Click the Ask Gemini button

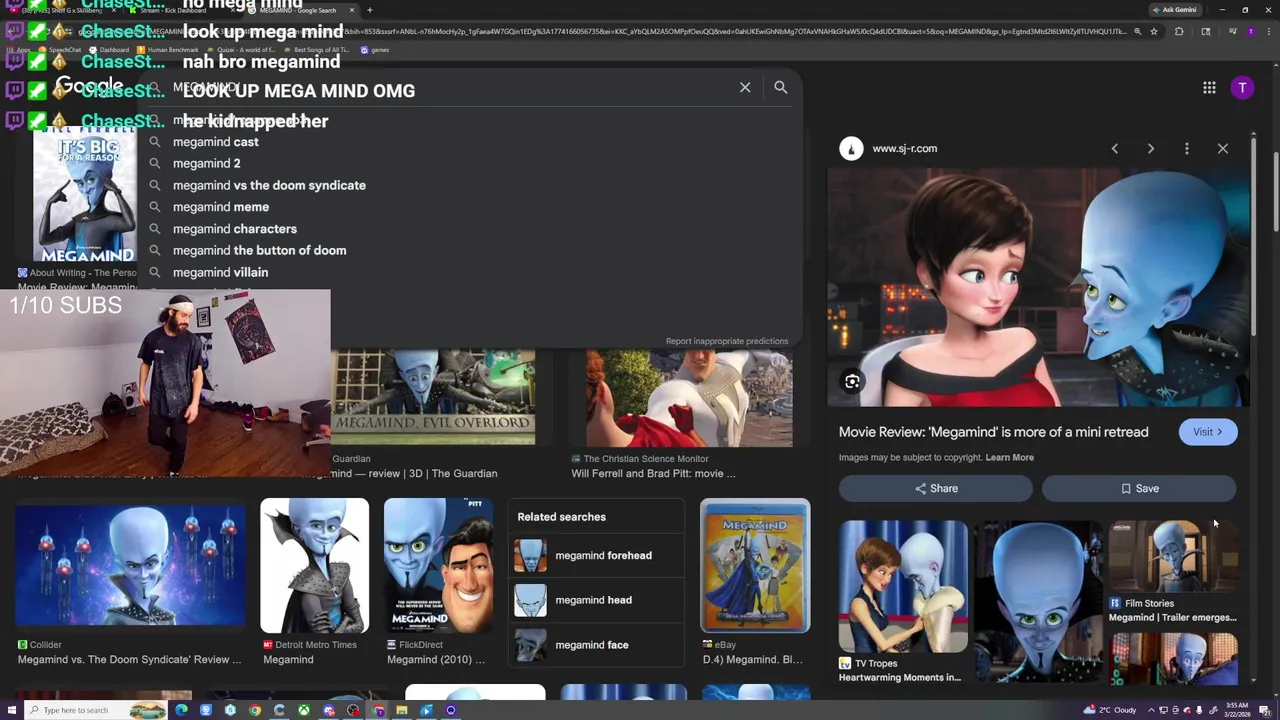pos(1174,10)
